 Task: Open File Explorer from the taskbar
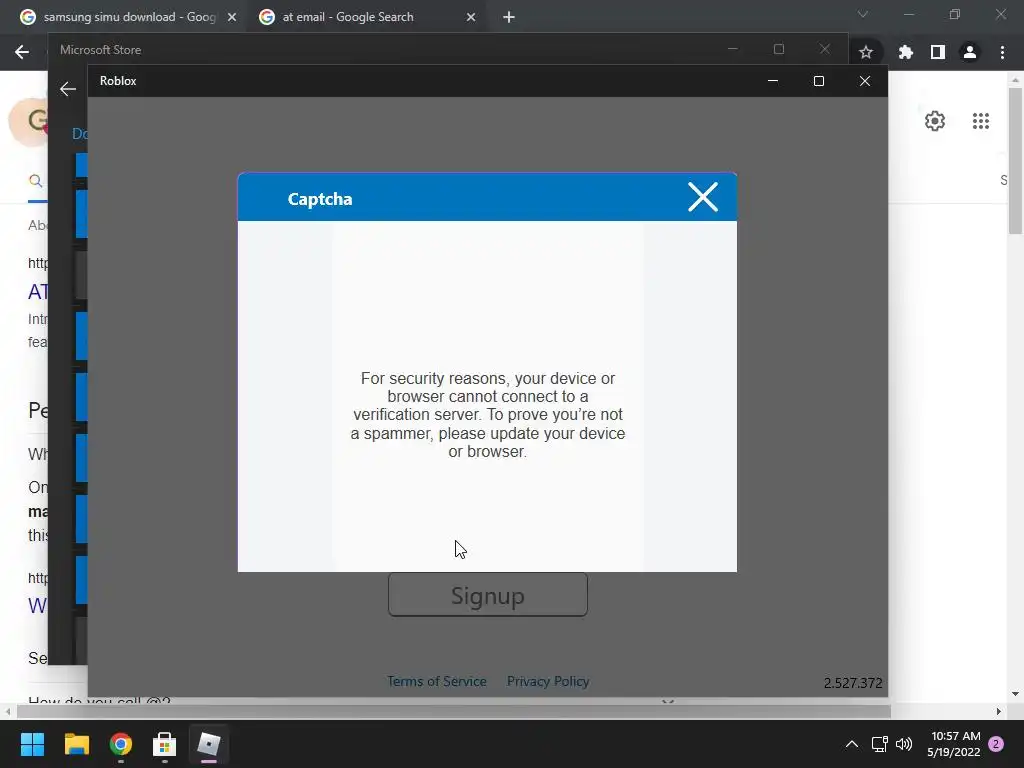coord(76,744)
